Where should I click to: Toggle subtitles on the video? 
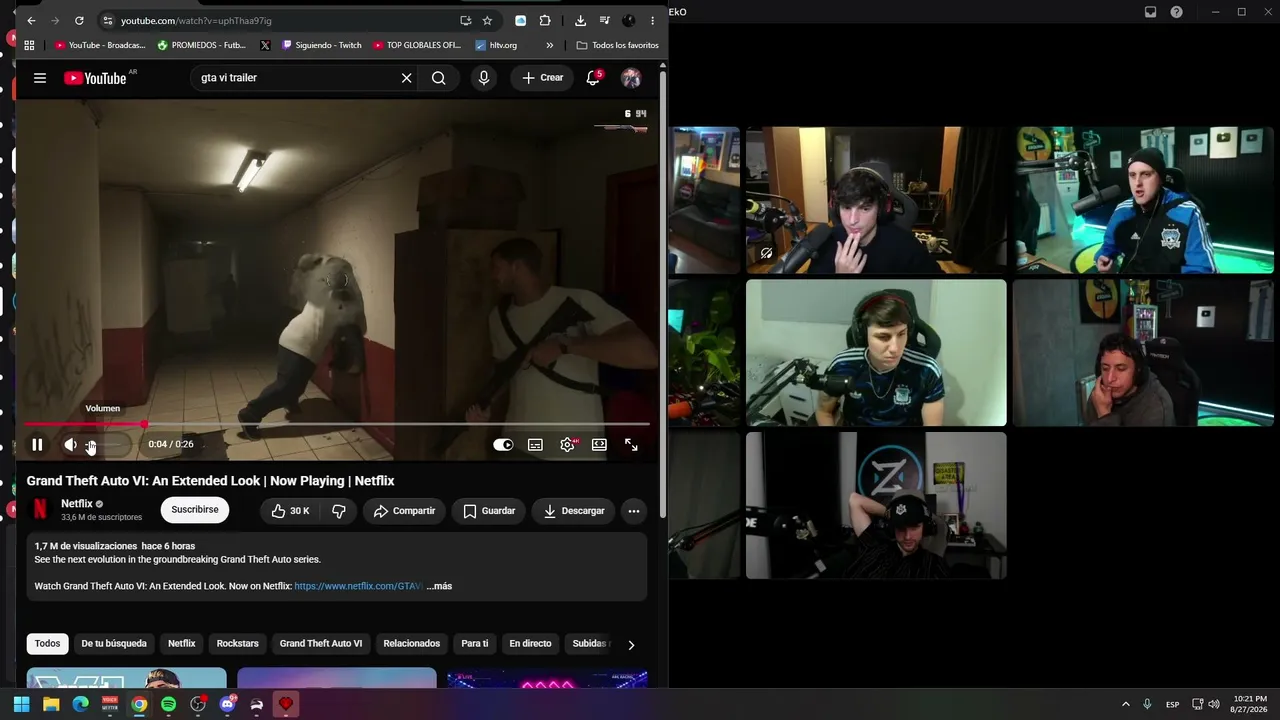pos(535,445)
